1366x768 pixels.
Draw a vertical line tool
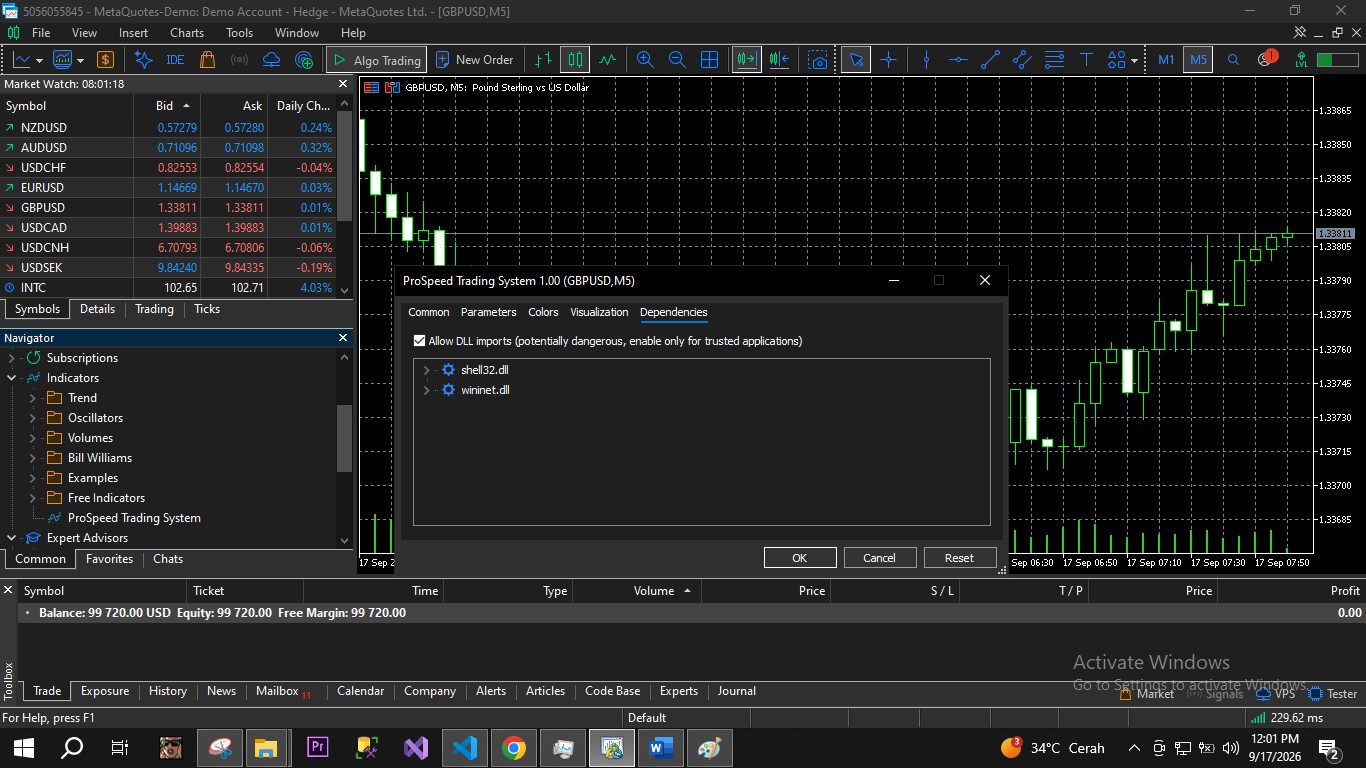[926, 60]
